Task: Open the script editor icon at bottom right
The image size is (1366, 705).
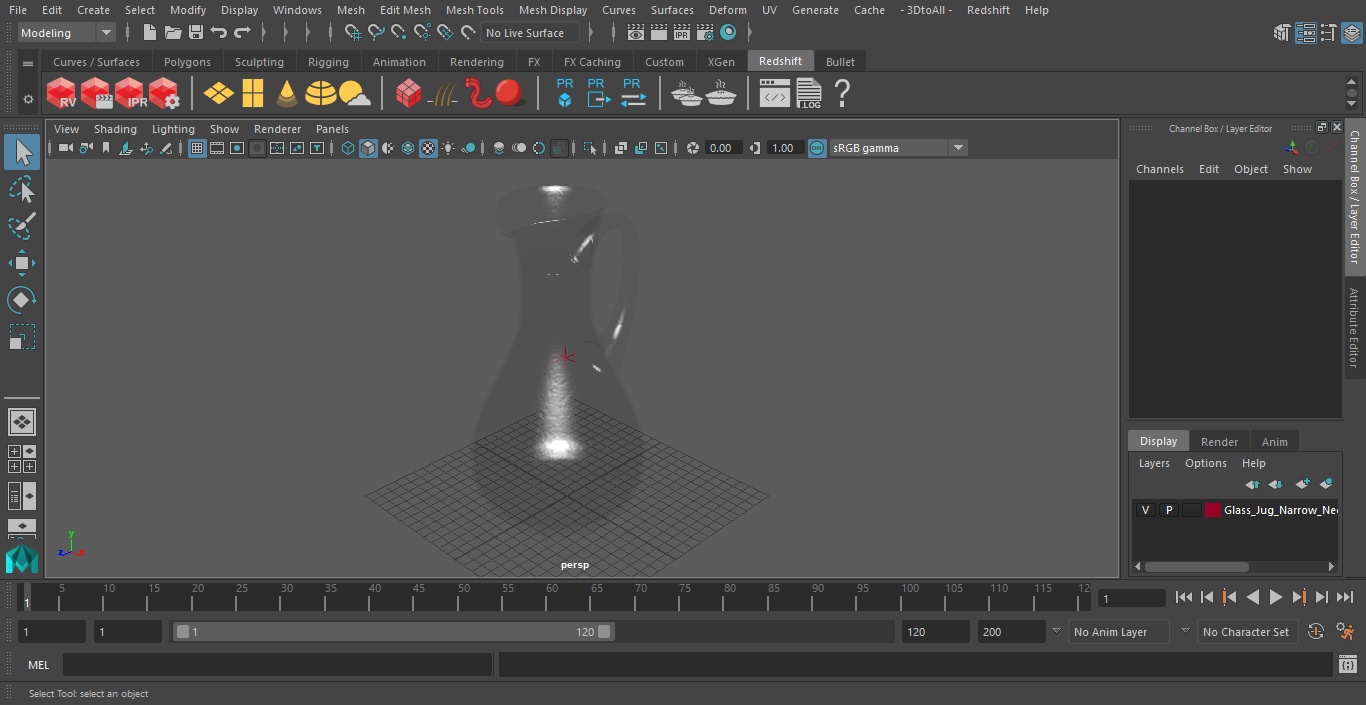Action: pyautogui.click(x=1347, y=664)
